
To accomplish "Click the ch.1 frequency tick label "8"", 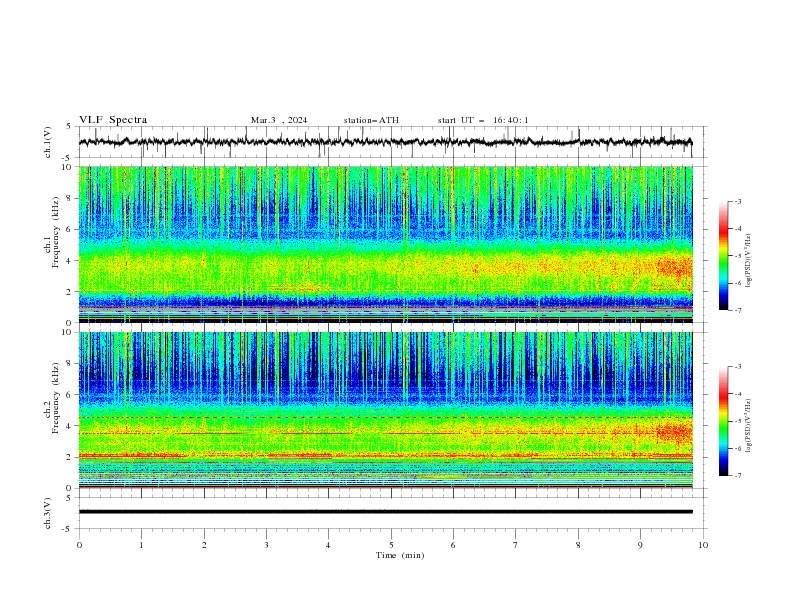I will pos(70,198).
